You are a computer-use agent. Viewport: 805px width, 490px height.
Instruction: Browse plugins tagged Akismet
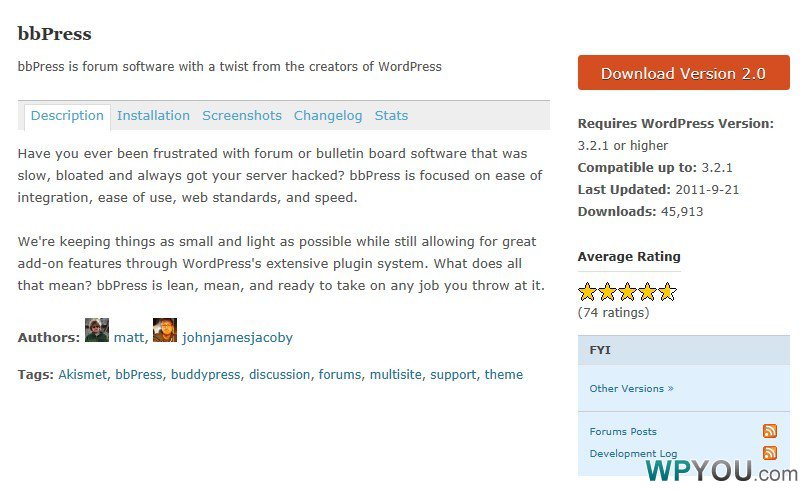click(83, 374)
